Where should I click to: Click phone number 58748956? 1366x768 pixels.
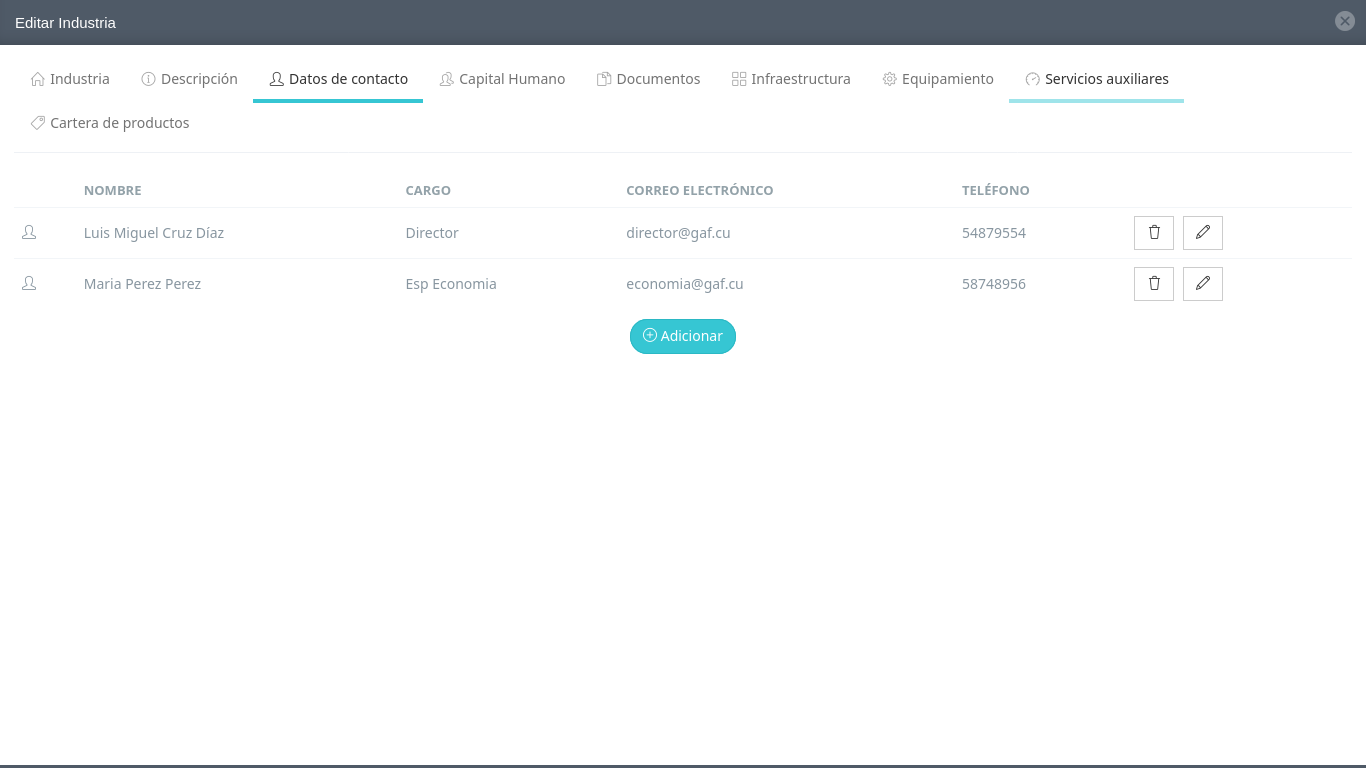coord(993,284)
